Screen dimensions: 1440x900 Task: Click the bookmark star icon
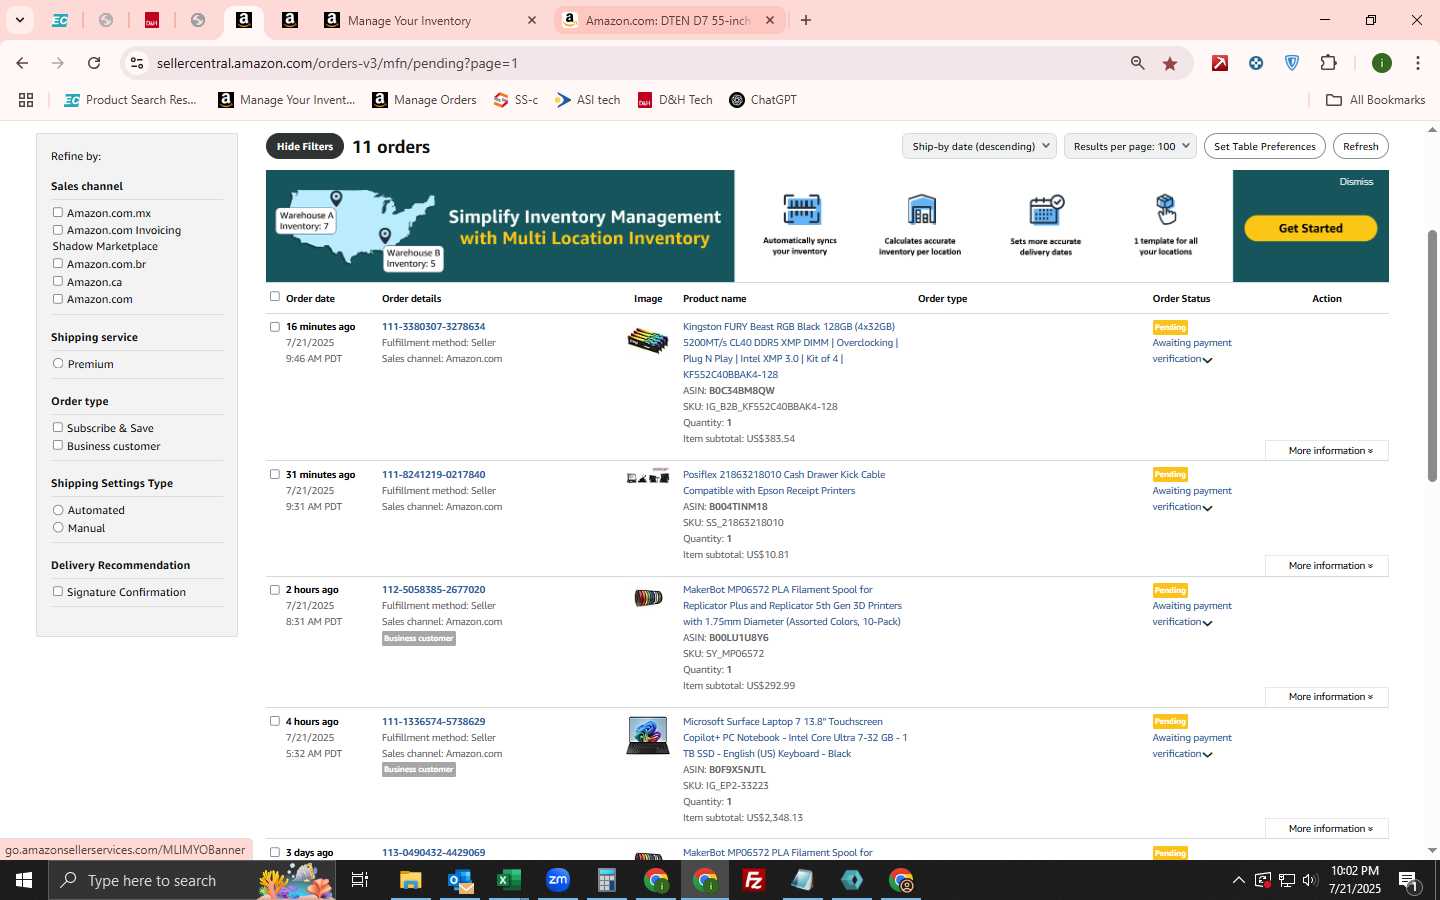click(x=1170, y=63)
